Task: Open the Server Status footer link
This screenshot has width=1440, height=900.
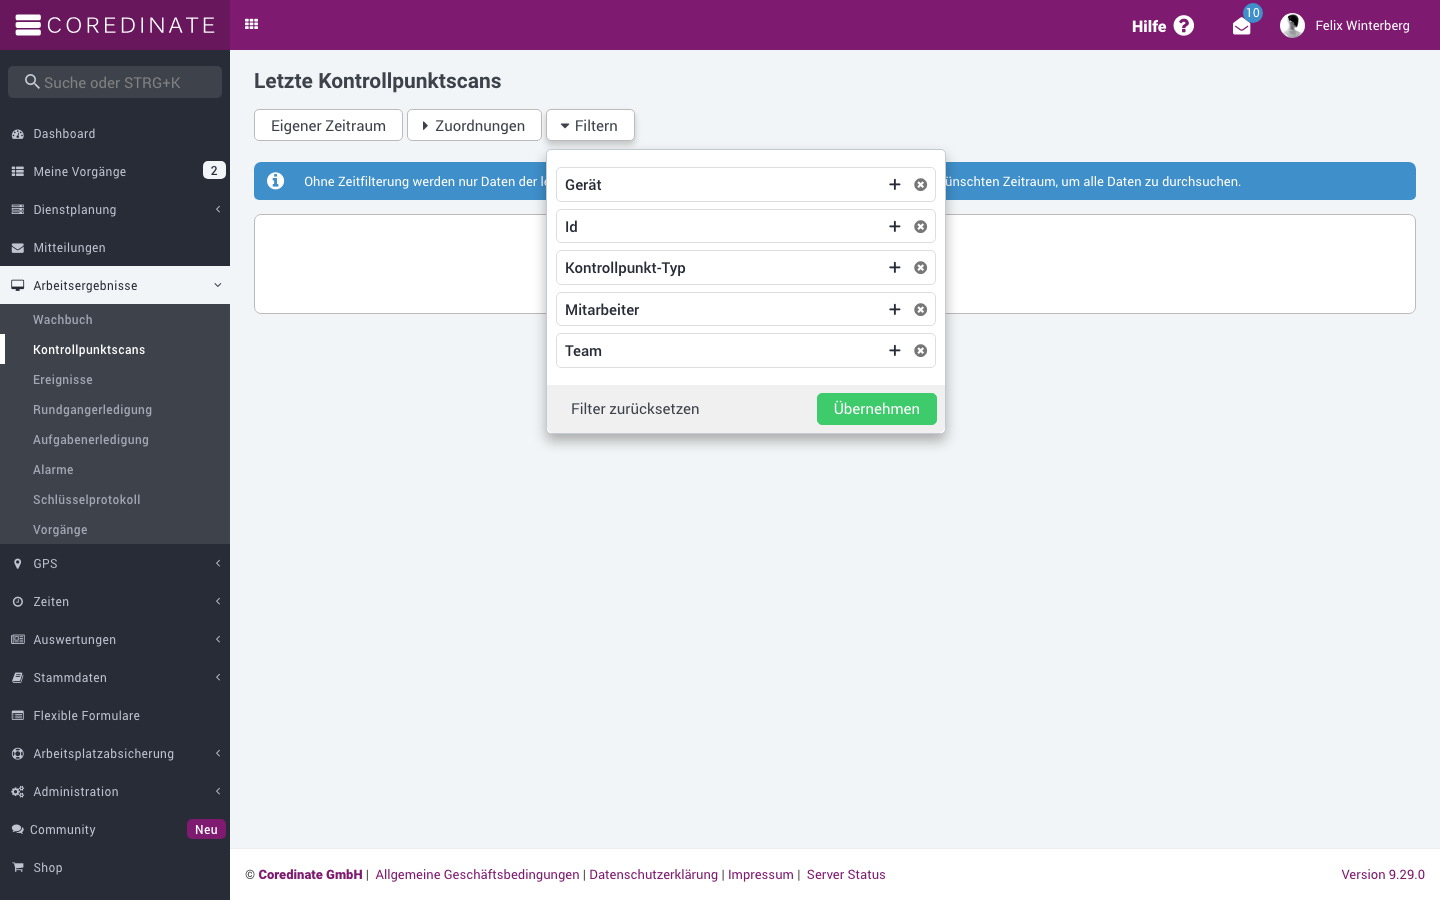Action: tap(846, 875)
